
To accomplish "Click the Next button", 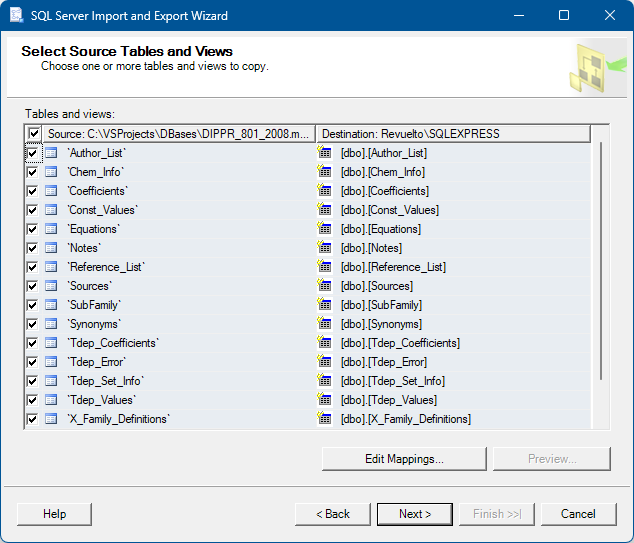I will 415,514.
